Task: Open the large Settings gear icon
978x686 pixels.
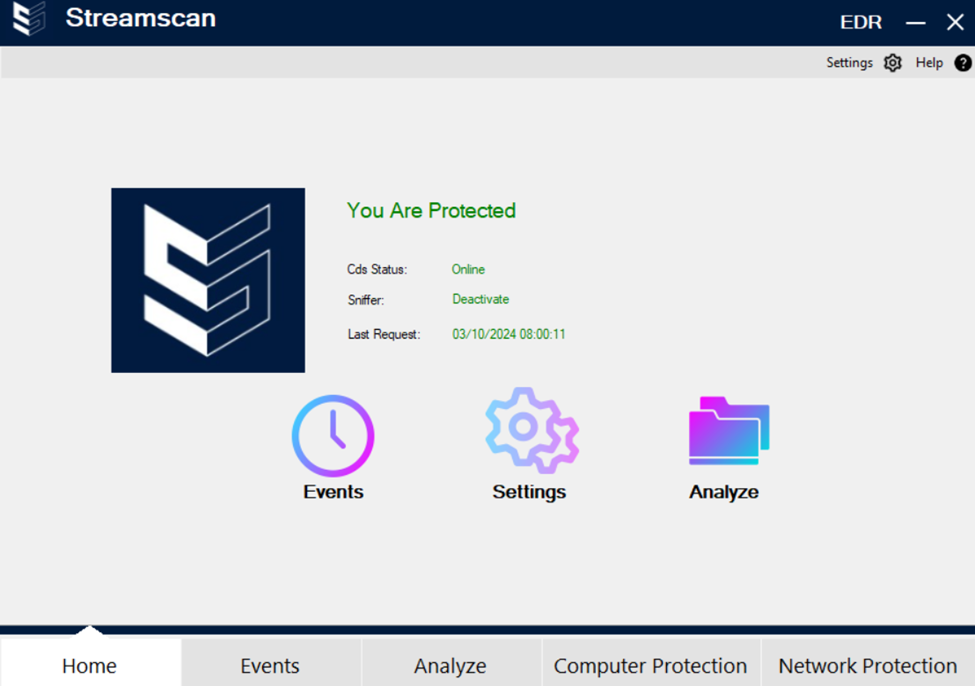Action: [x=532, y=430]
